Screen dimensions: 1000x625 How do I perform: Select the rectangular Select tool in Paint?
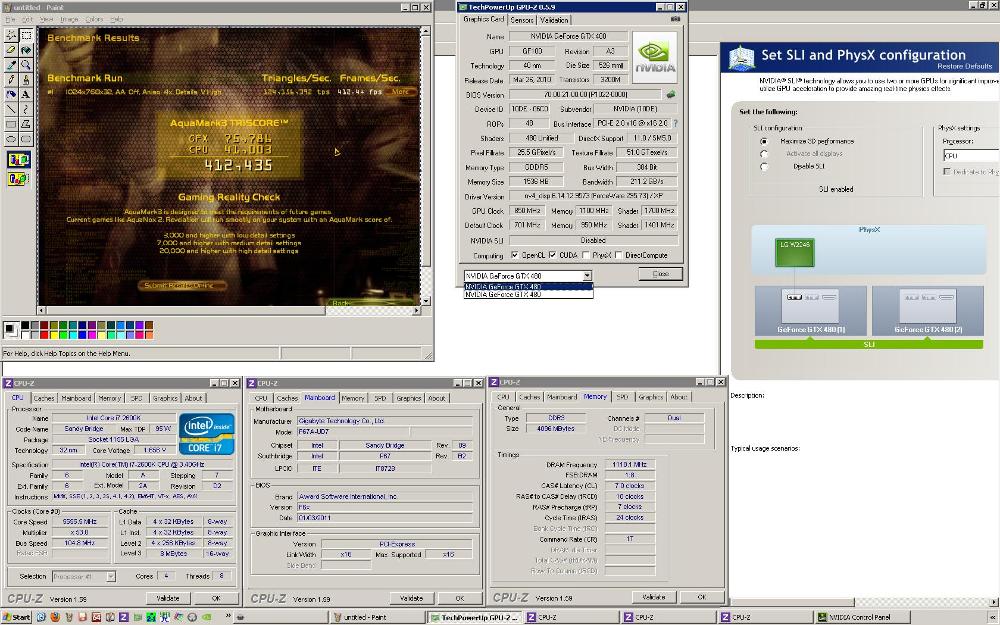tap(26, 35)
